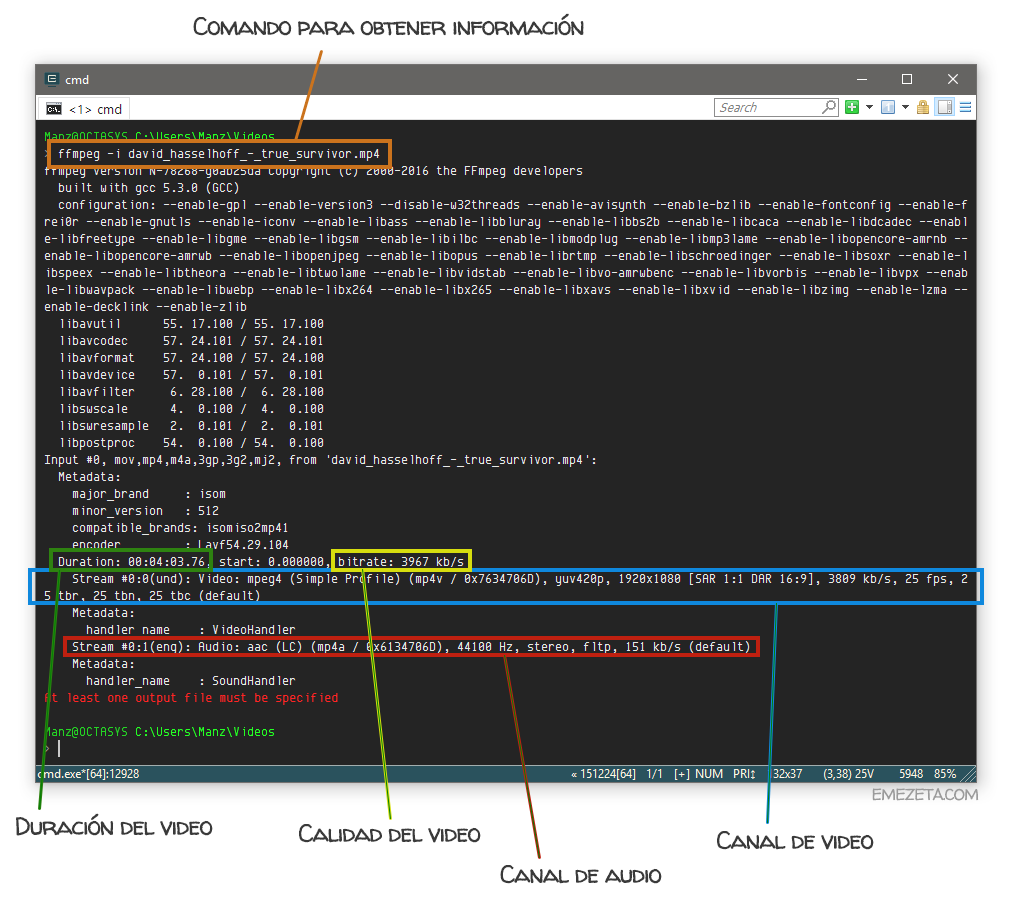Click the magnifier icon in Search box
This screenshot has width=1024, height=900.
point(829,106)
